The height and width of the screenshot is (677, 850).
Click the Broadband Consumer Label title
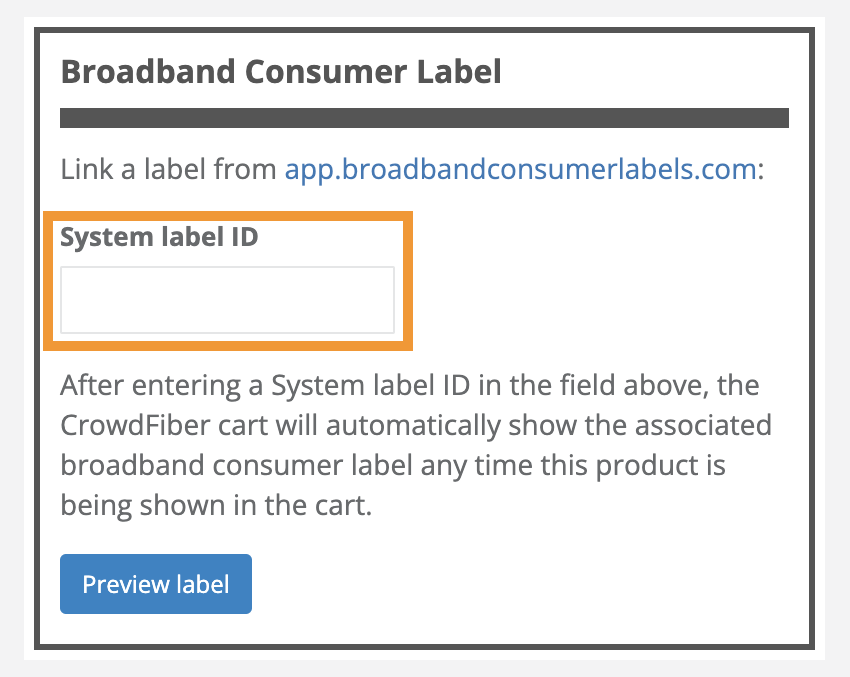281,72
